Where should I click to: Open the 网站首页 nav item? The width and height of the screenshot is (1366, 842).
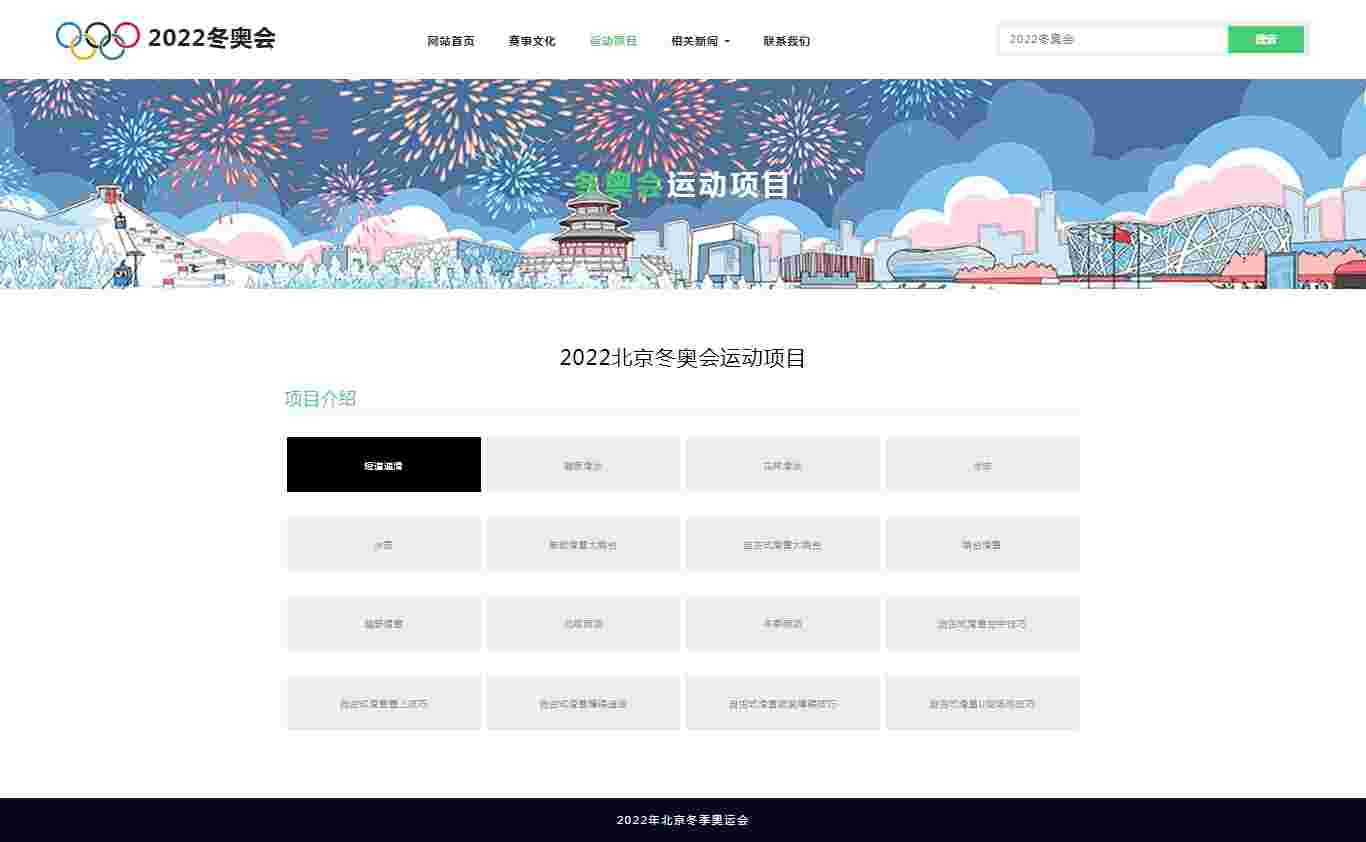451,41
